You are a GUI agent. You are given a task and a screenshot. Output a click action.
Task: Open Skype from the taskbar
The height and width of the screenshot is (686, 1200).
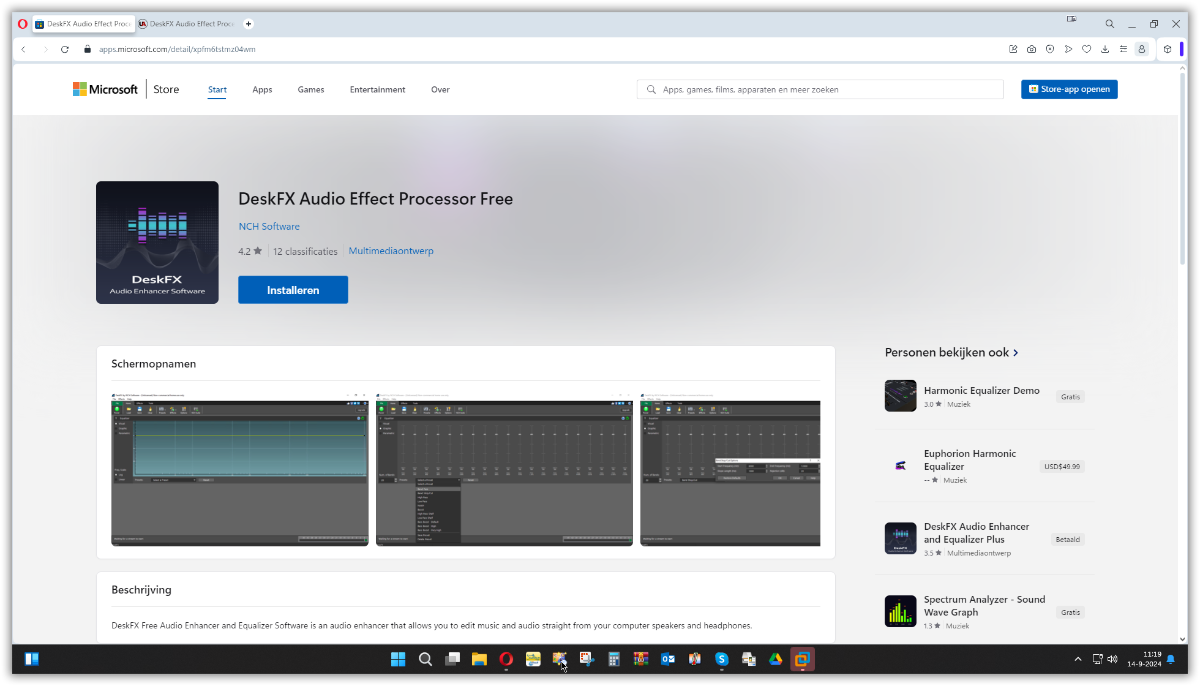click(721, 659)
